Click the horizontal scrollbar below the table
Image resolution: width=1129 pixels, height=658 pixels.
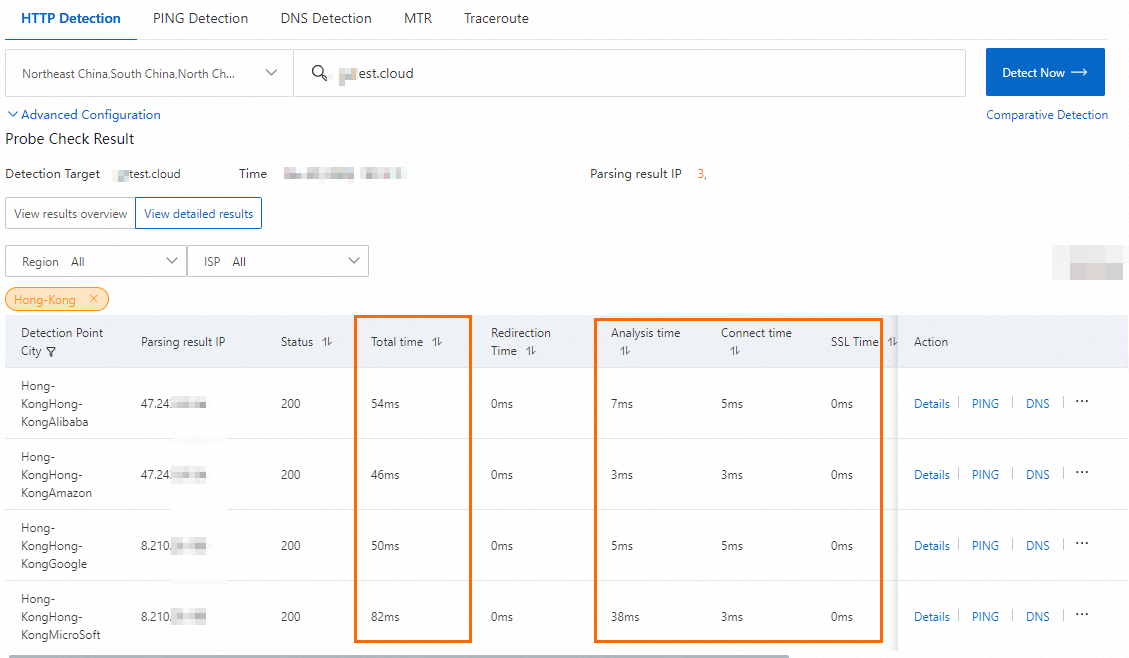click(400, 656)
